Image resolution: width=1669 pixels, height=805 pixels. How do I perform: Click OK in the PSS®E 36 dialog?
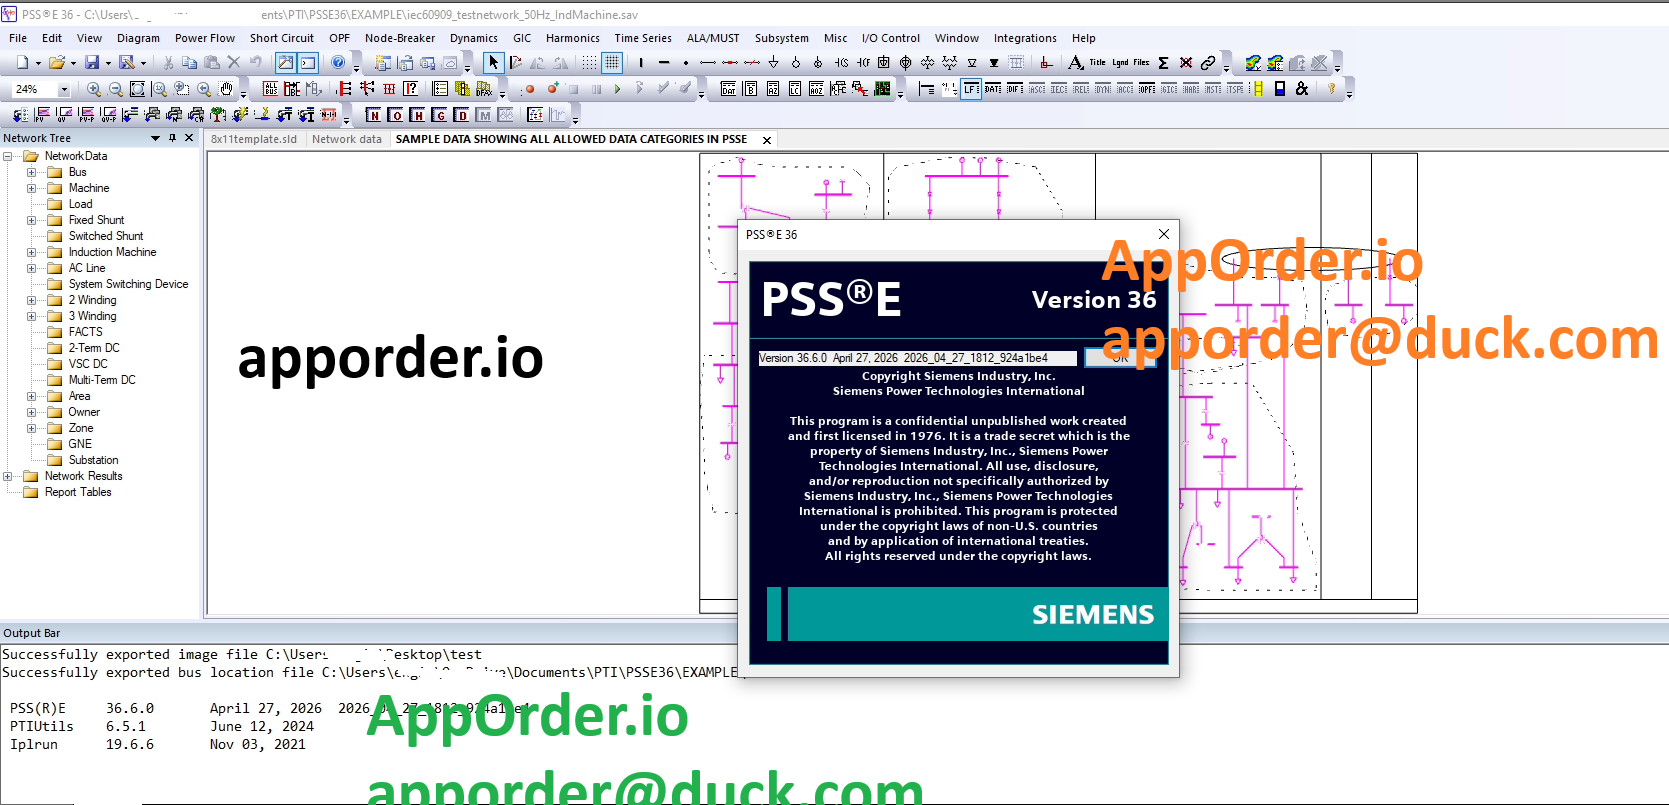1120,358
